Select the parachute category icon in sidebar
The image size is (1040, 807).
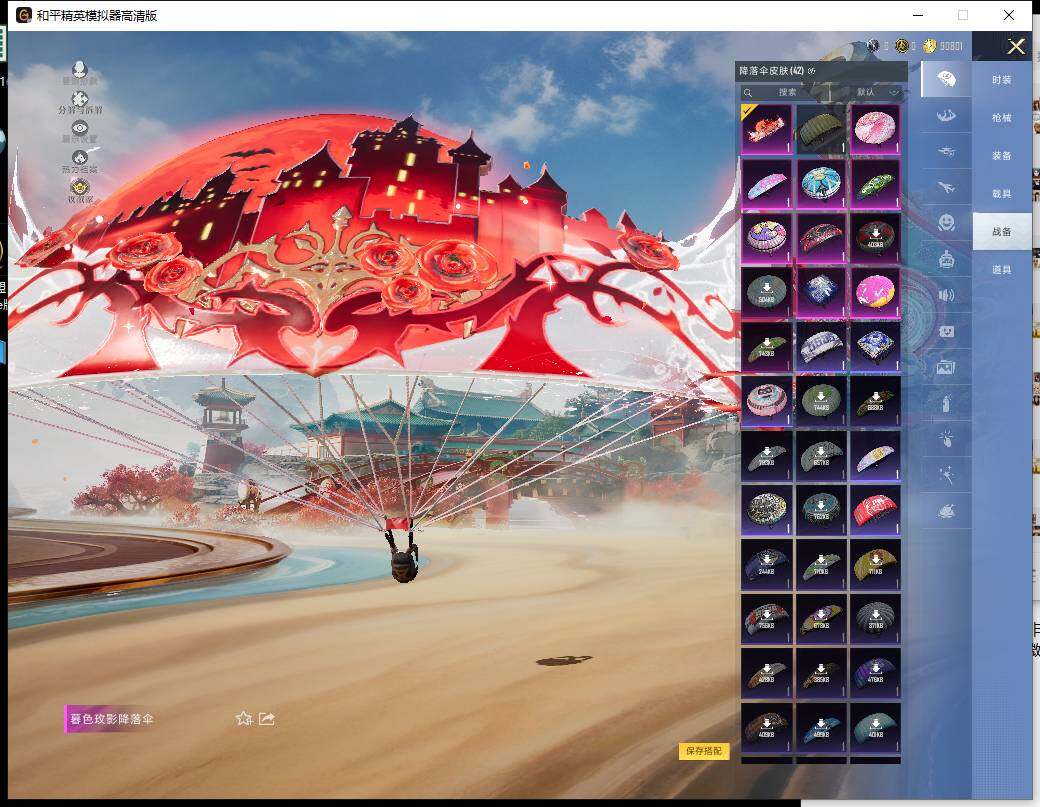(945, 79)
